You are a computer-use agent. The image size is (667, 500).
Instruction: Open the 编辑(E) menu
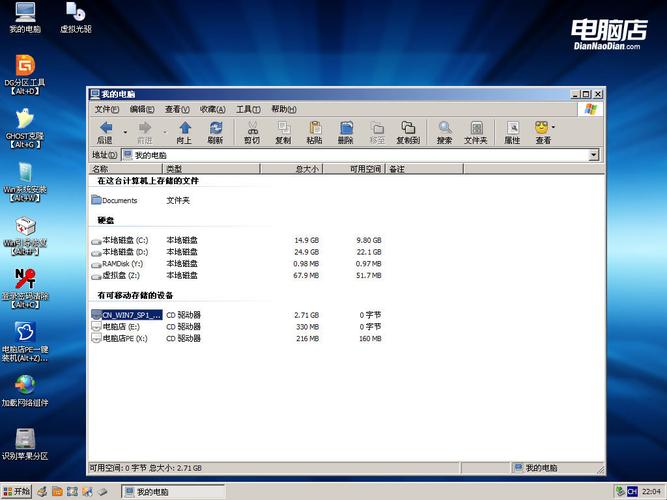click(142, 109)
